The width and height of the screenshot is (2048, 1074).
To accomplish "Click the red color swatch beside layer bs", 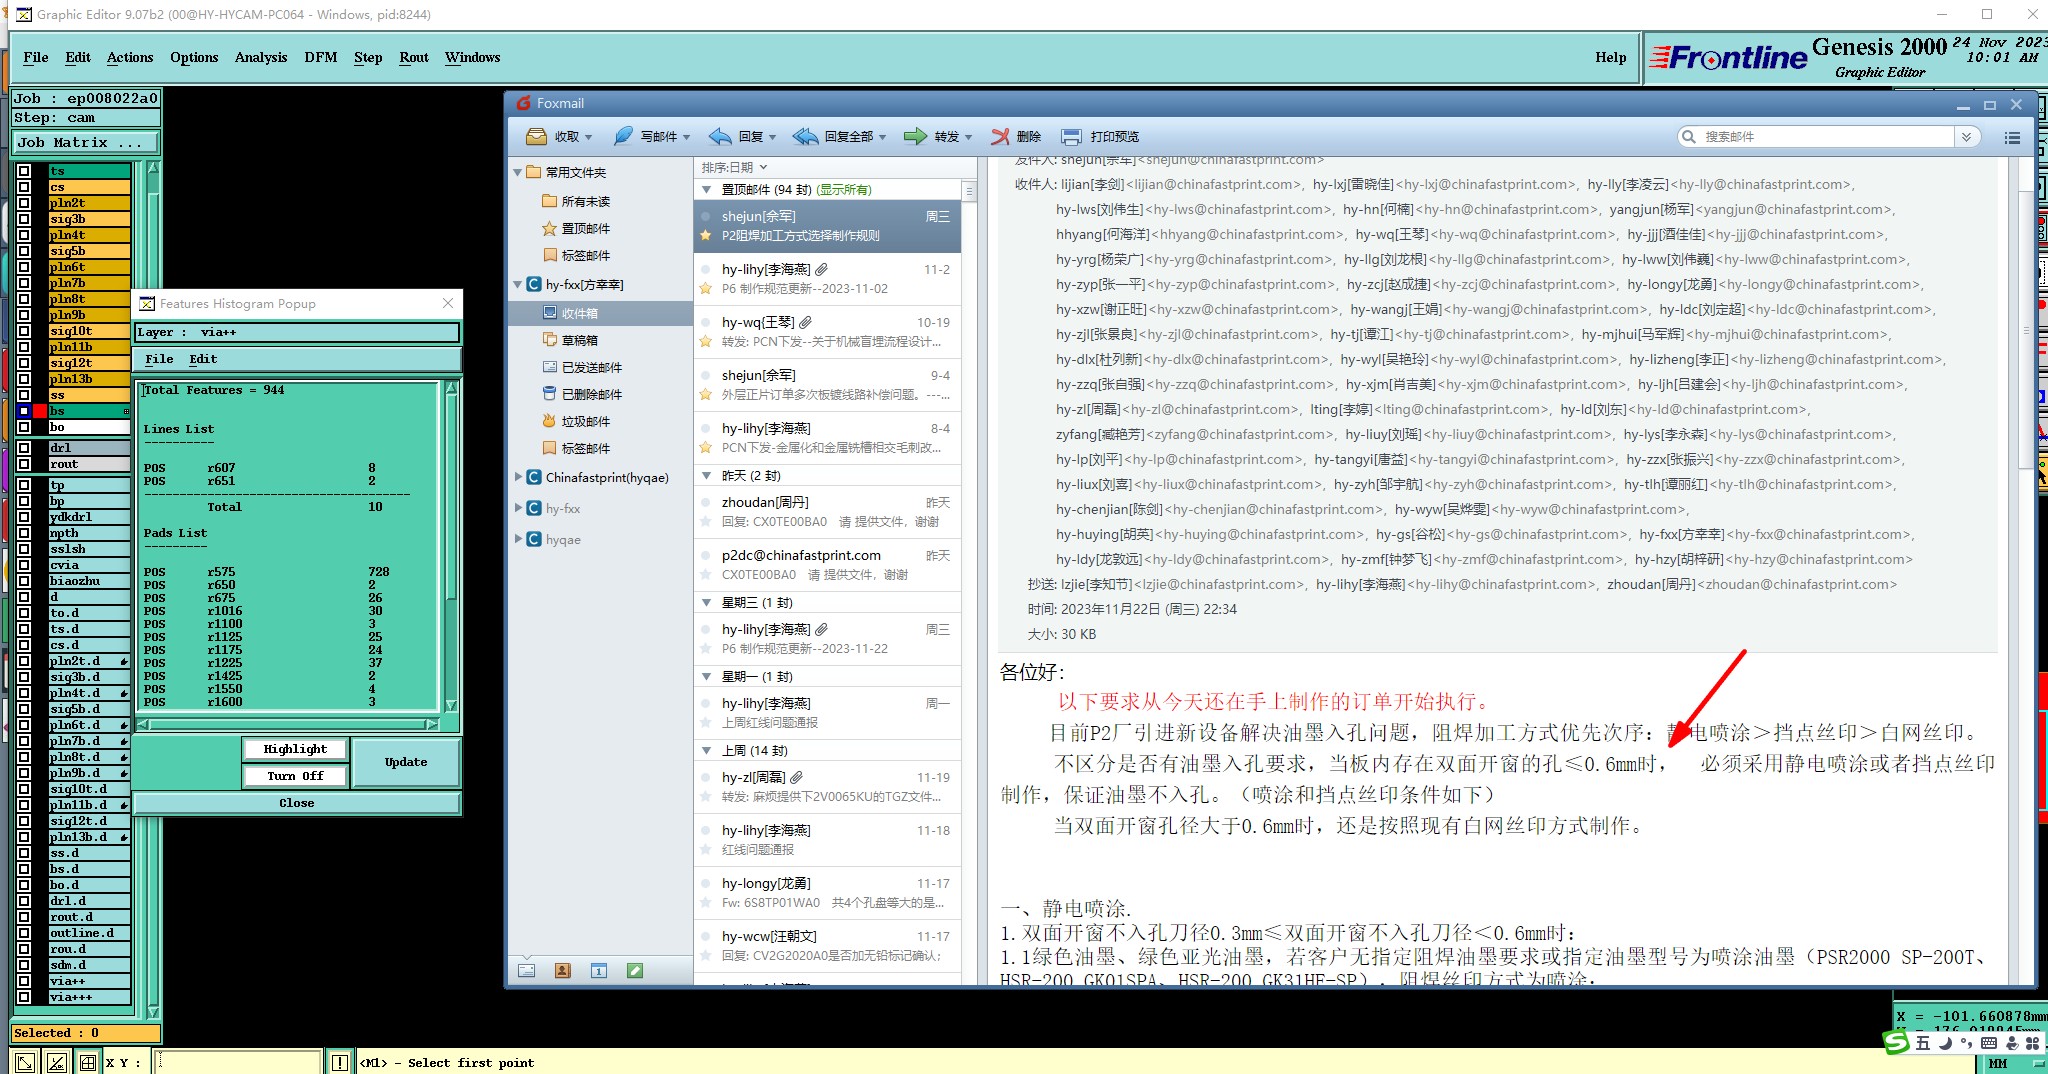I will [x=40, y=411].
